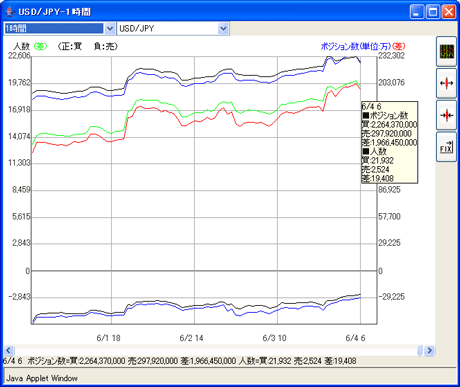460x387 pixels.
Task: Click the green (差) legend marker
Action: point(41,46)
